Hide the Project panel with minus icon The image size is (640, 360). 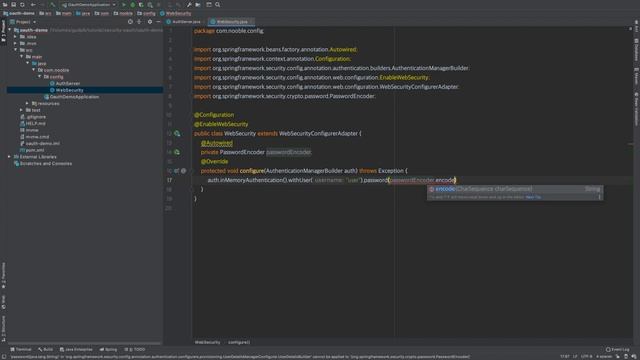coord(158,22)
